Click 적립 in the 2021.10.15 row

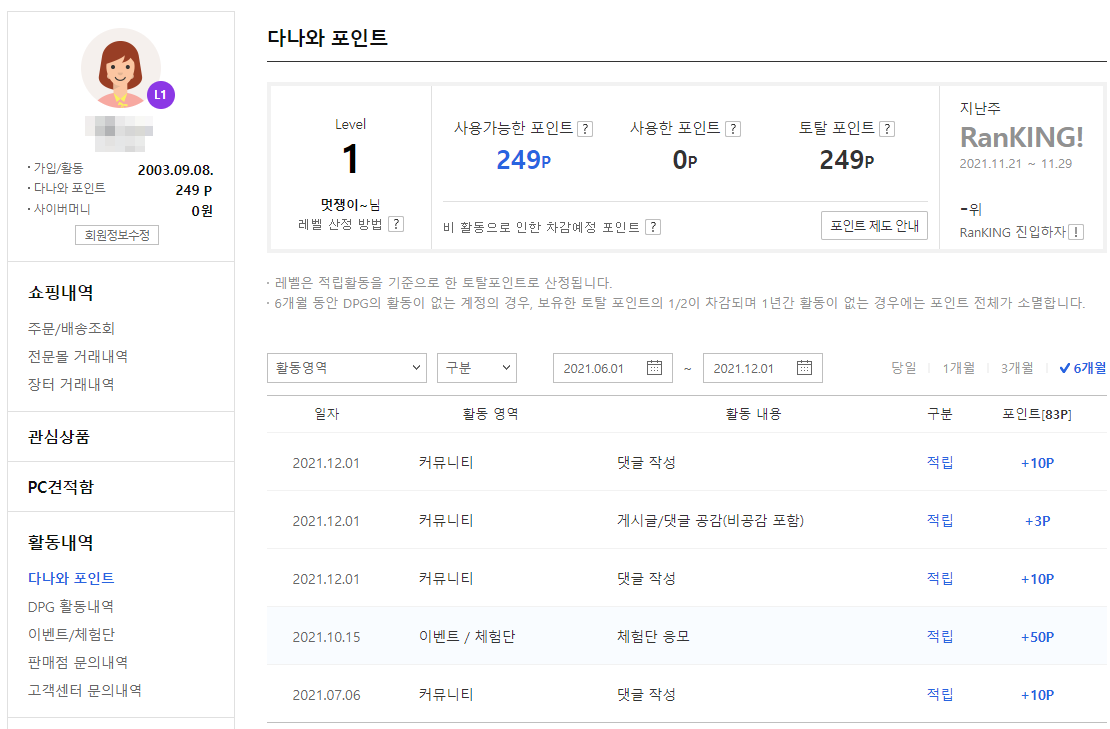click(x=940, y=636)
